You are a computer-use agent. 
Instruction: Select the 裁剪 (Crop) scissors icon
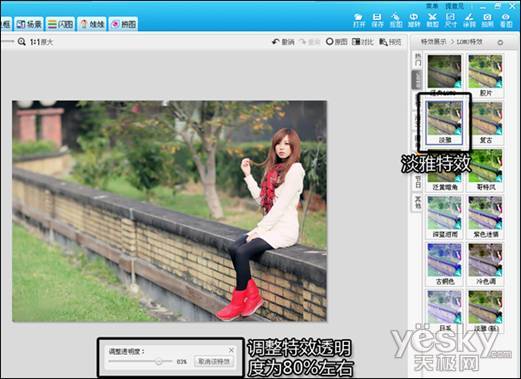[433, 21]
